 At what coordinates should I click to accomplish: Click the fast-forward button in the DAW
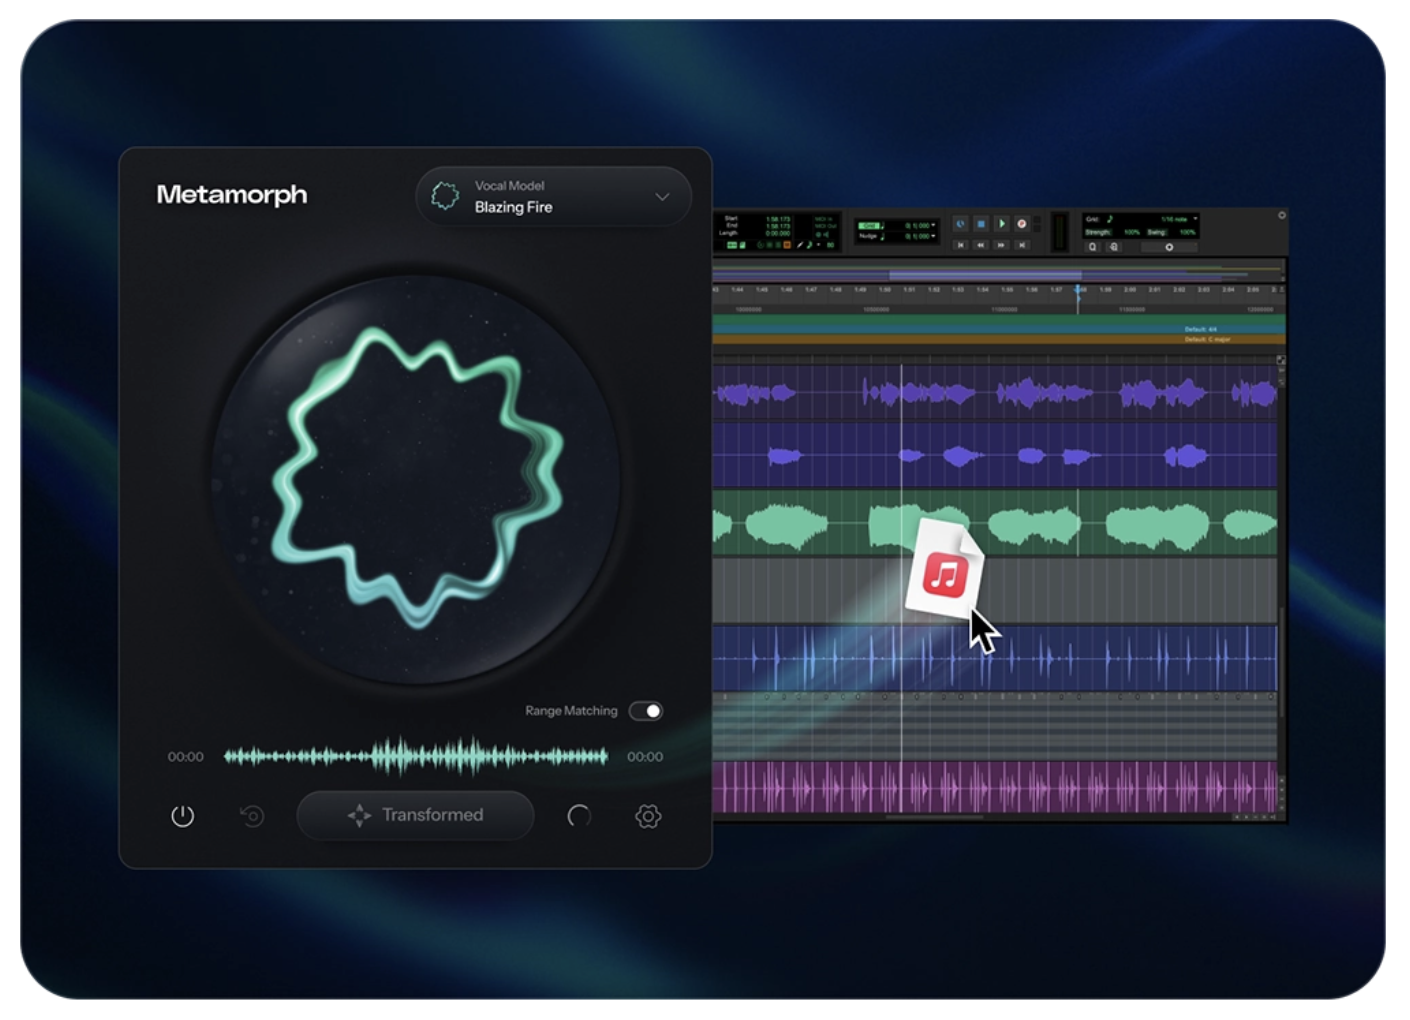(x=1001, y=244)
